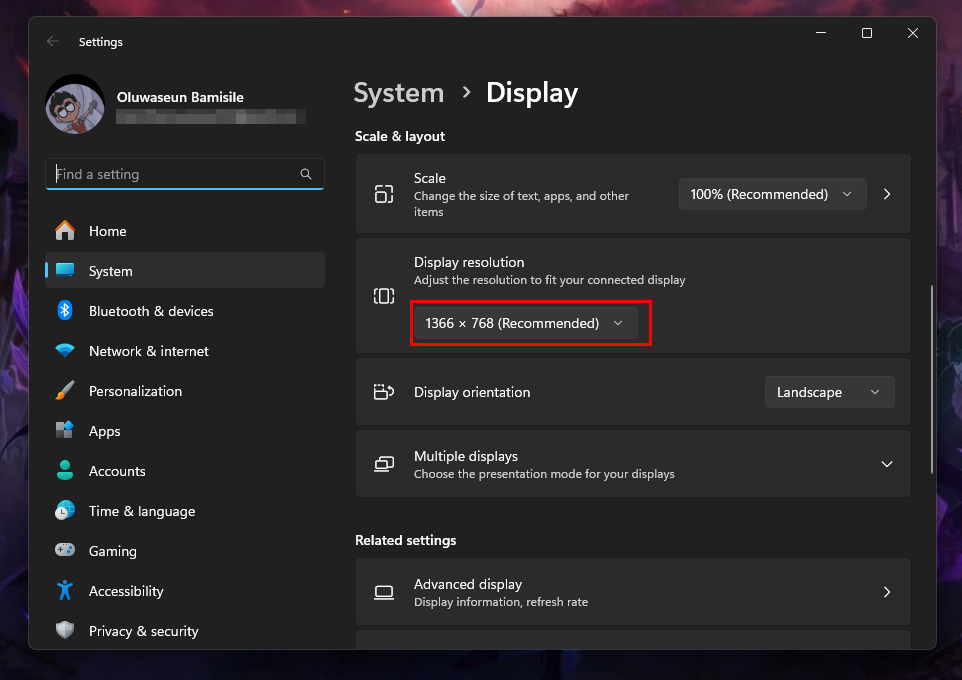Click the Accessibility figure icon
This screenshot has height=680, width=962.
pos(65,591)
